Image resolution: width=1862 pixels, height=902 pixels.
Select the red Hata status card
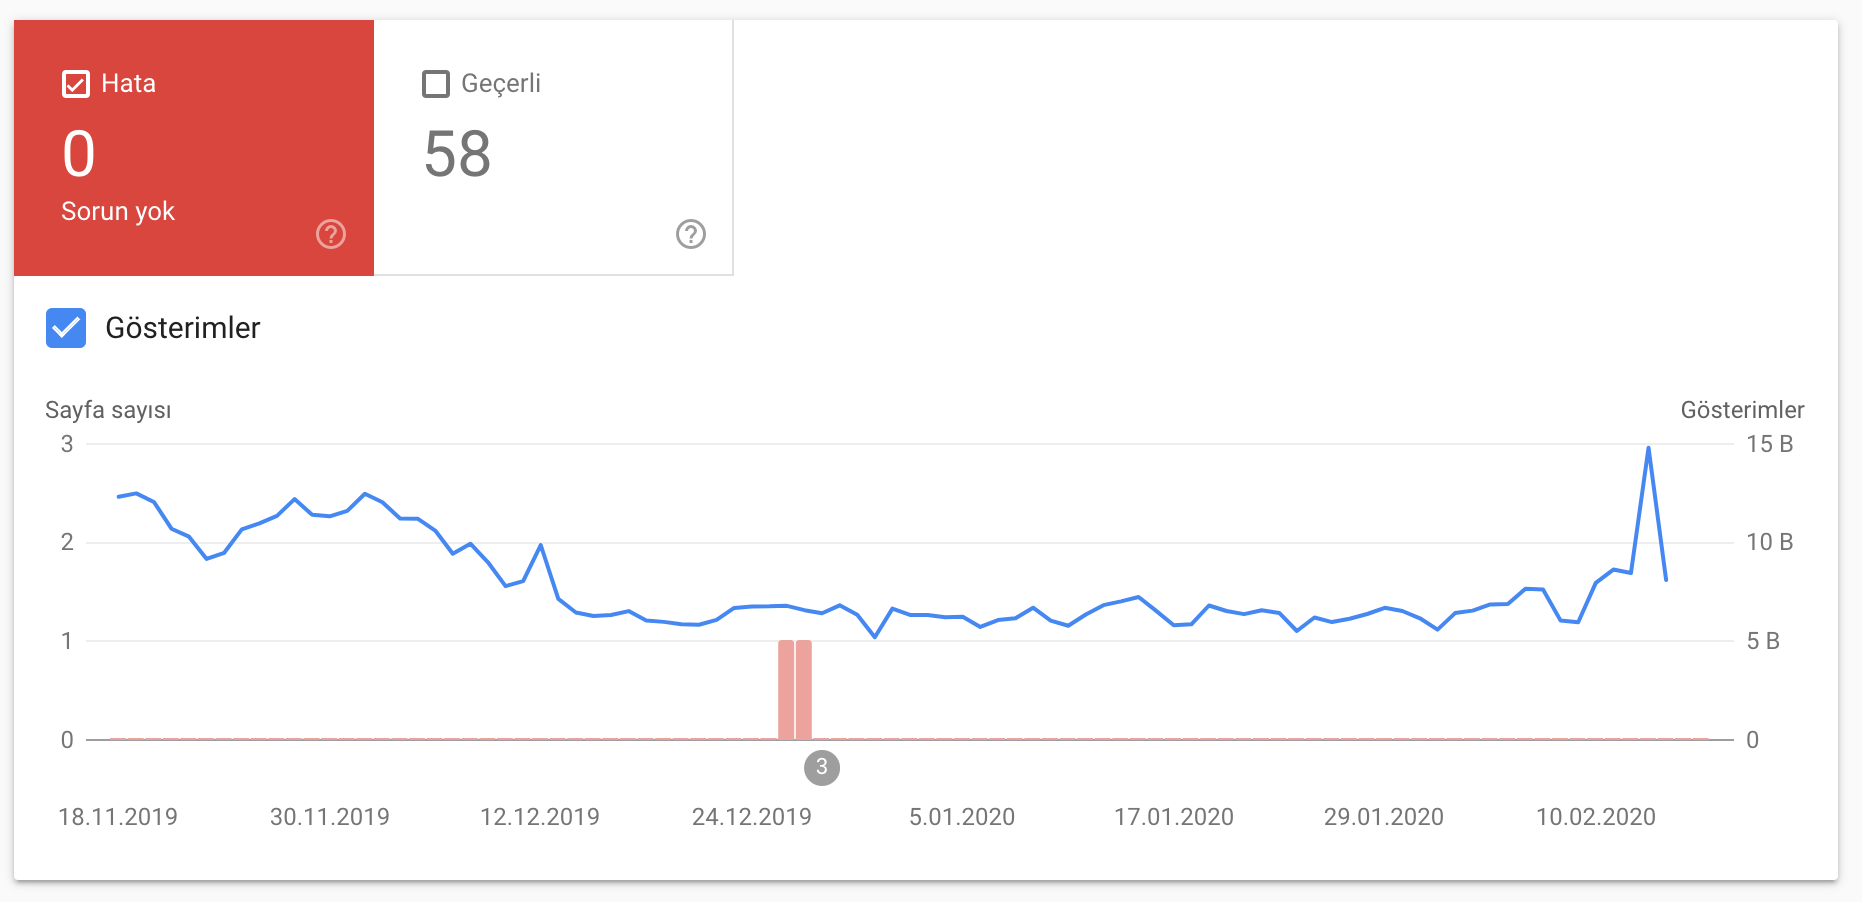194,148
